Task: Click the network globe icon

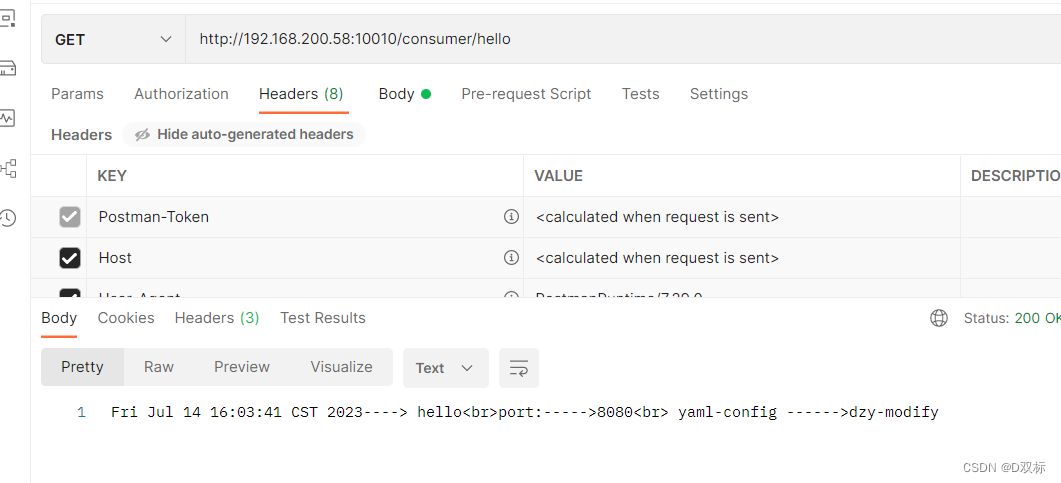Action: tap(939, 318)
